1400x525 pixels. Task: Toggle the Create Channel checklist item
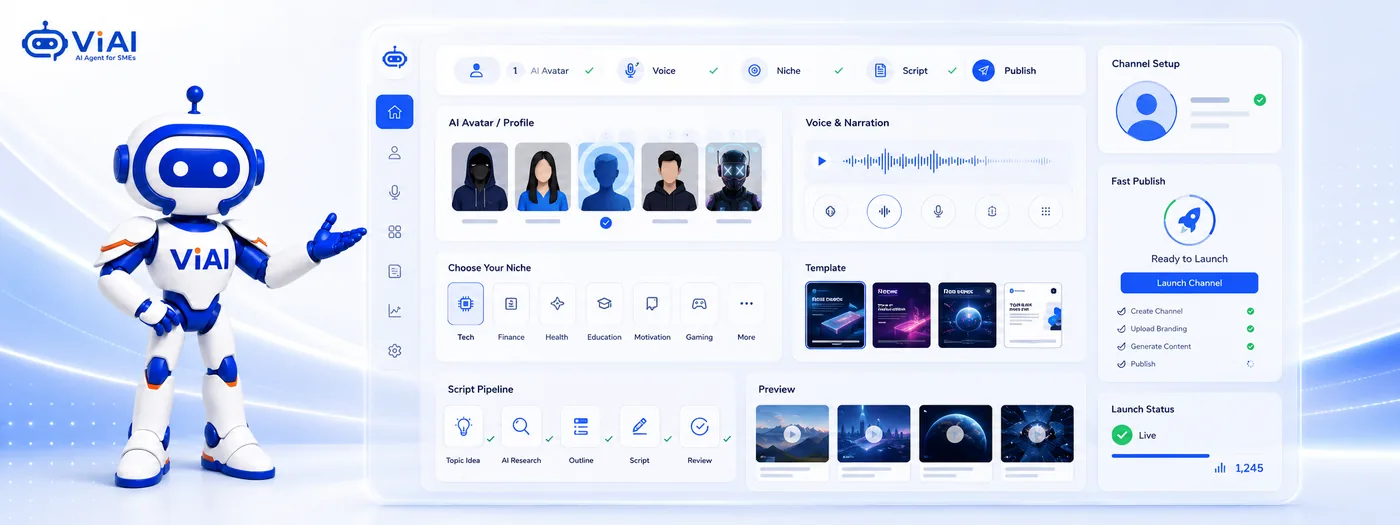pos(1184,311)
